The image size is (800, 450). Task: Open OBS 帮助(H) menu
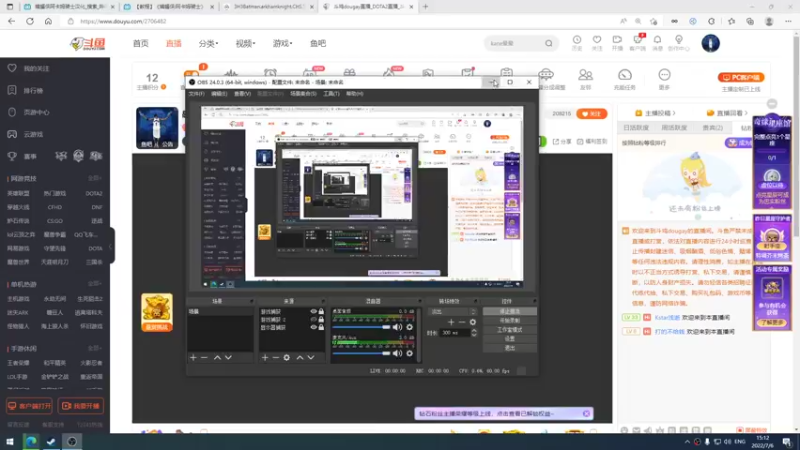pos(355,94)
